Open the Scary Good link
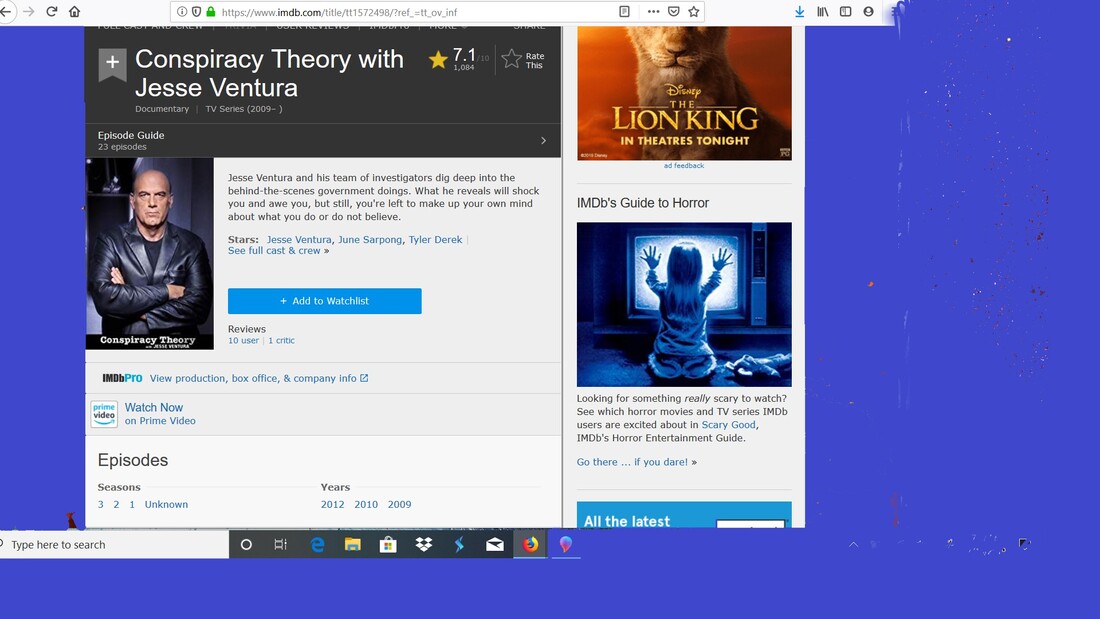This screenshot has width=1100, height=619. (728, 425)
